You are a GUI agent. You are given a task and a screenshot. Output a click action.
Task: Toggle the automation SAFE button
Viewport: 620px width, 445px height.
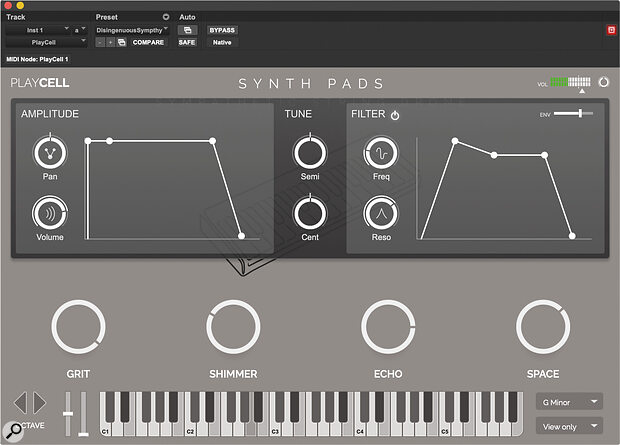(x=187, y=42)
